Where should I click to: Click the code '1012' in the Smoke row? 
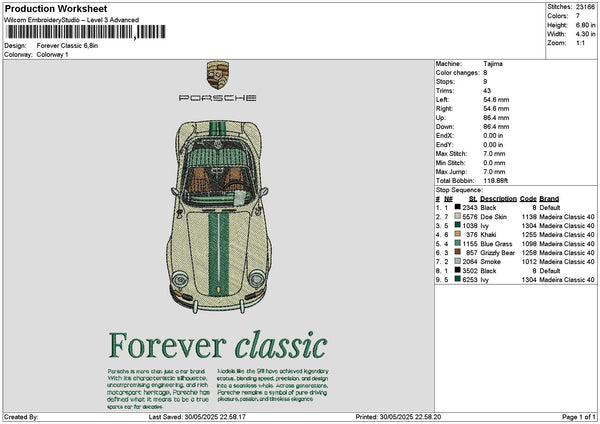529,262
